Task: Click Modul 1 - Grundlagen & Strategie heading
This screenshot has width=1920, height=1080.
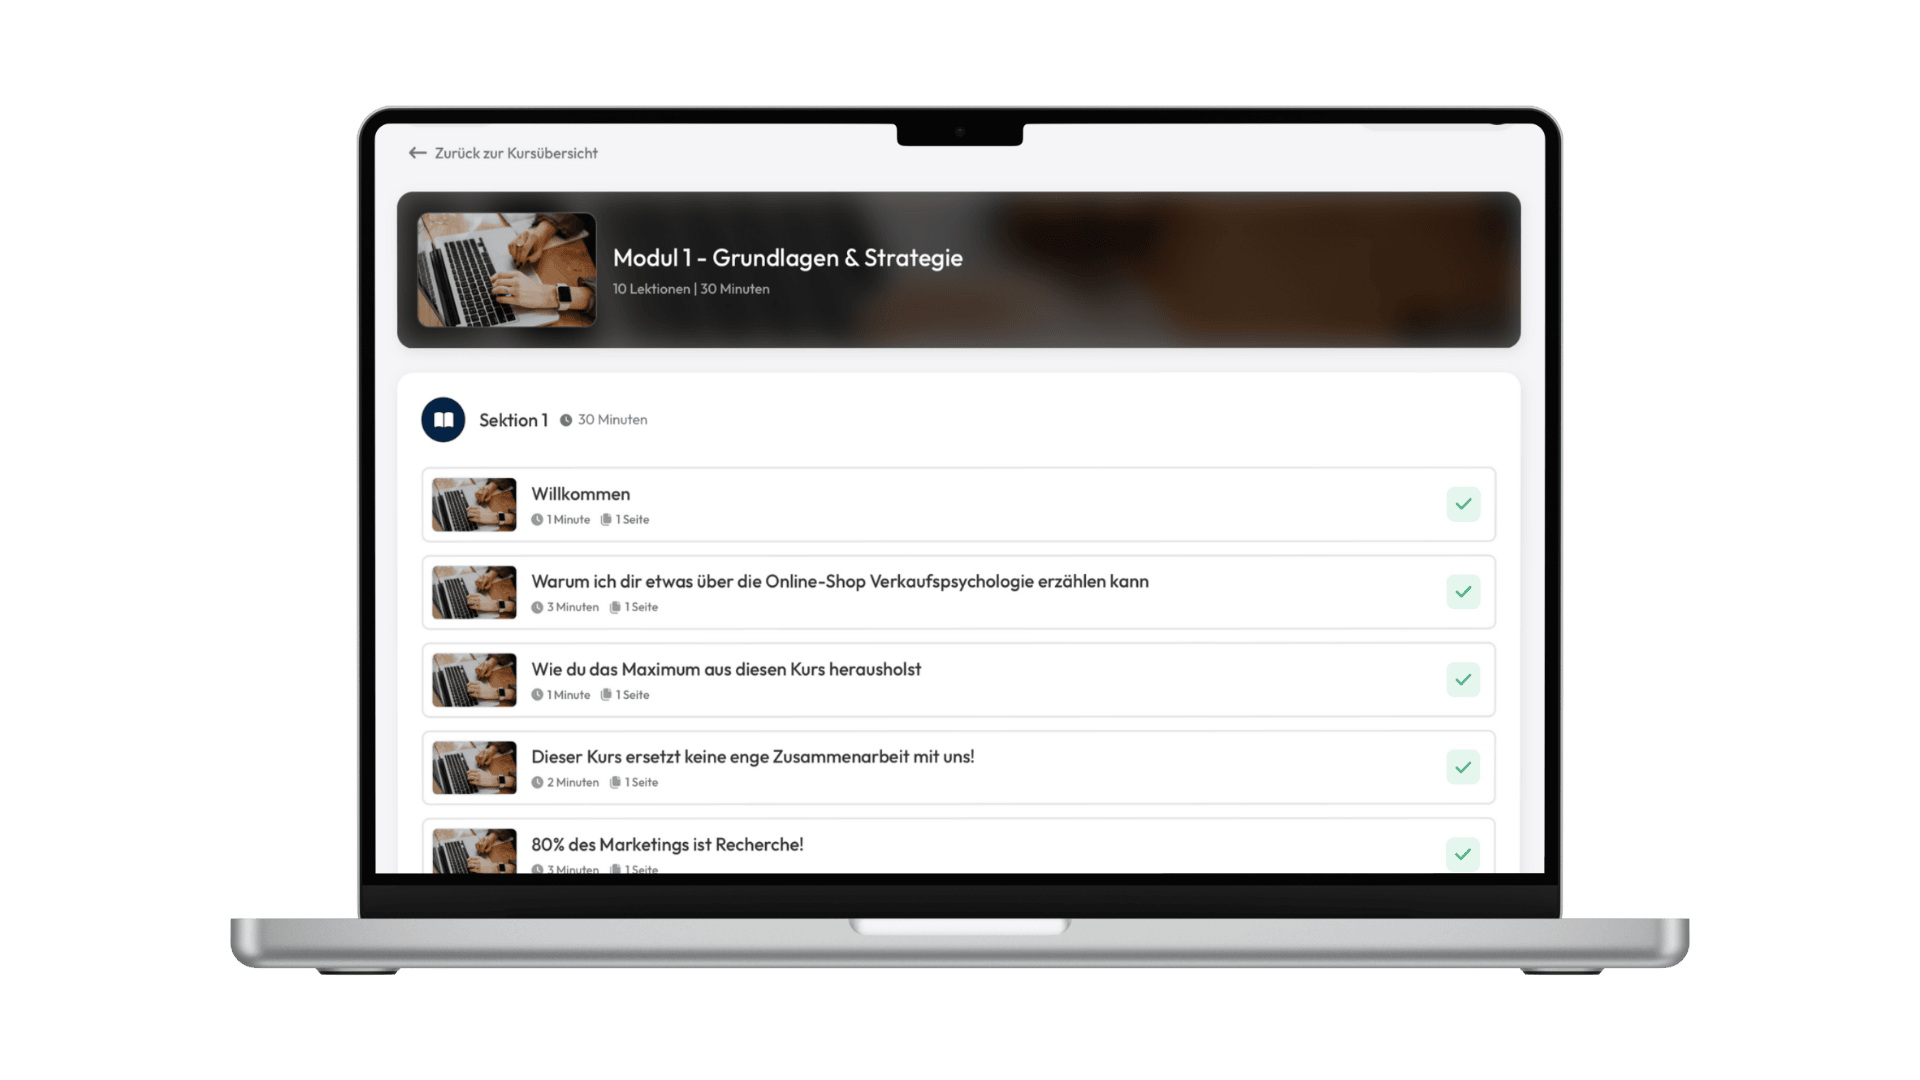Action: 788,258
